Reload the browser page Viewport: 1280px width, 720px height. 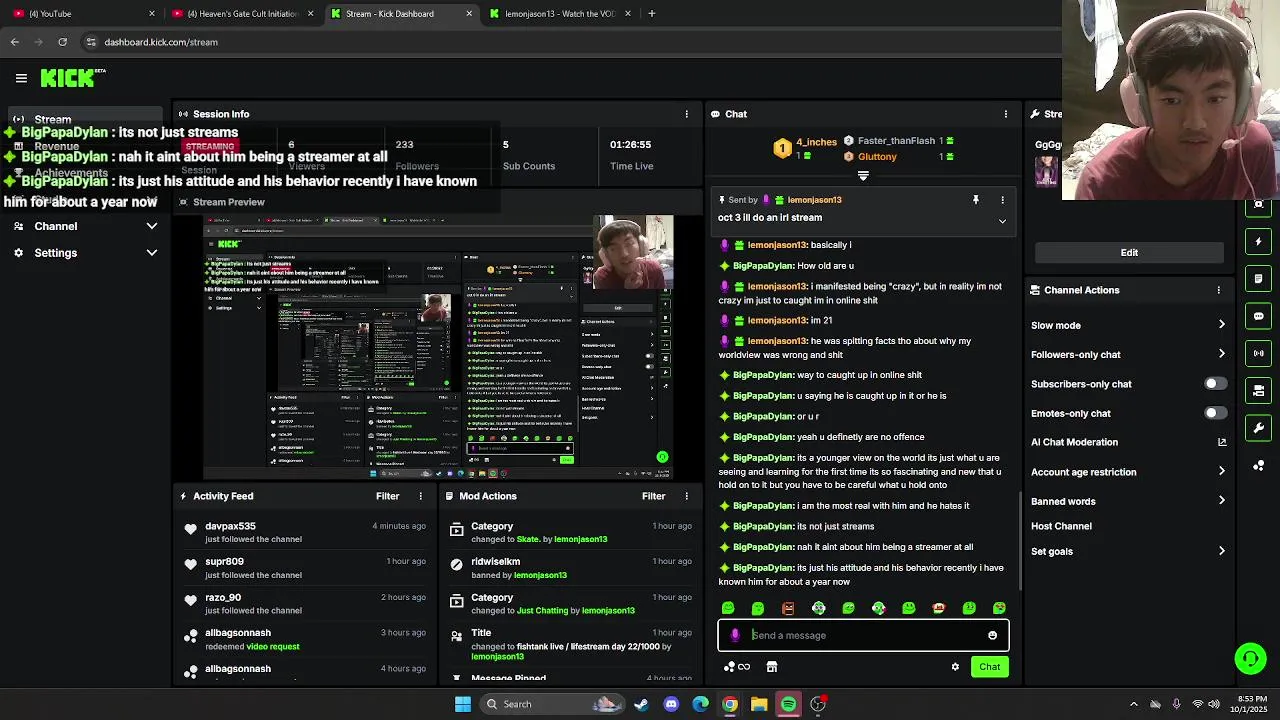tap(62, 42)
